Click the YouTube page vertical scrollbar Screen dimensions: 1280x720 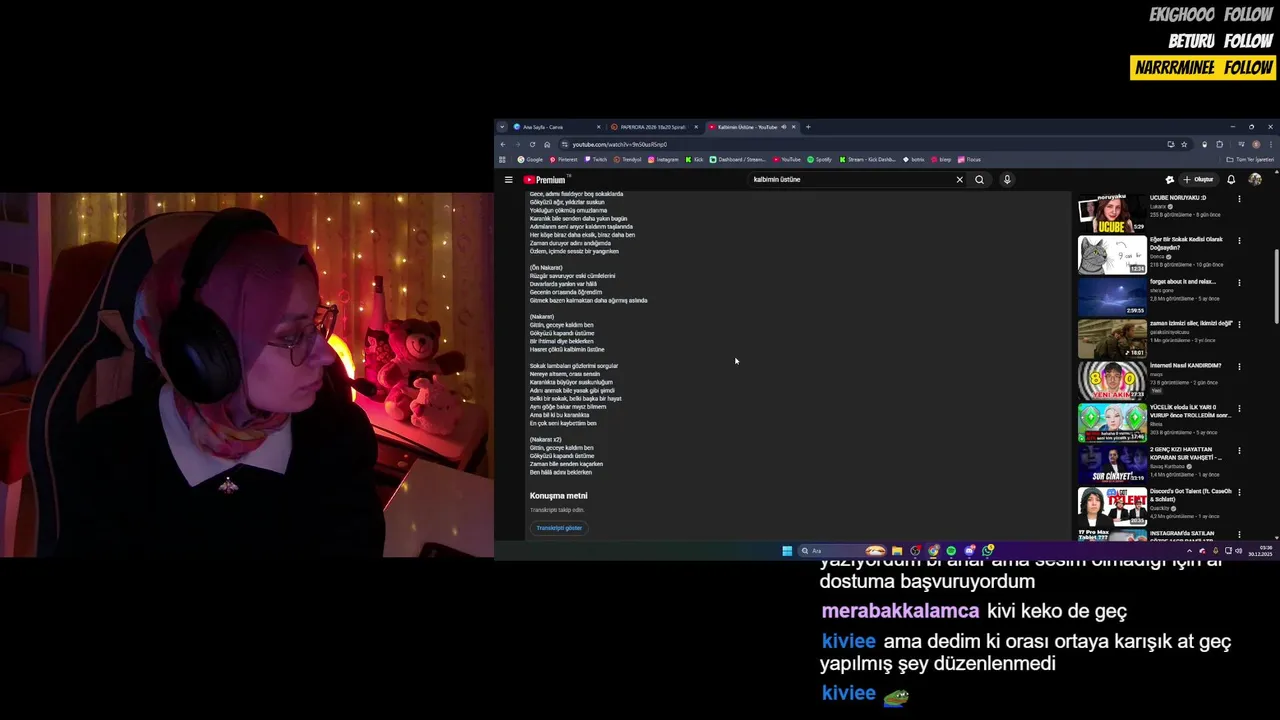1275,285
